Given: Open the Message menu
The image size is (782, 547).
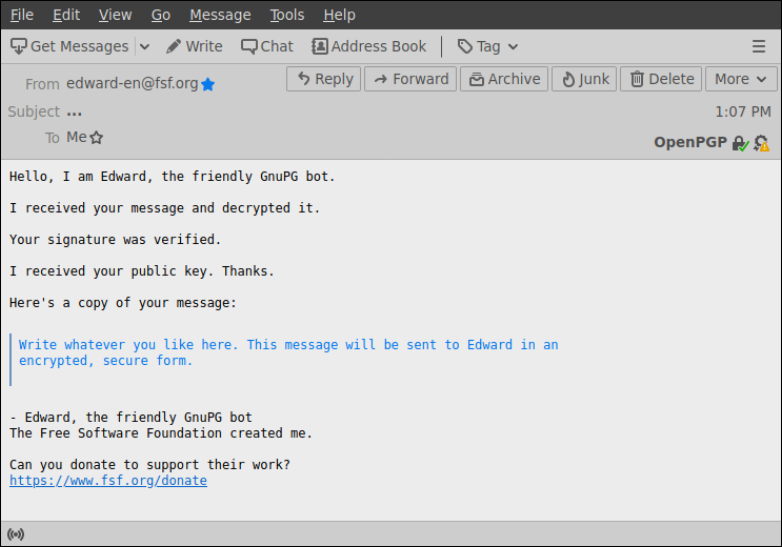Looking at the screenshot, I should [x=220, y=15].
